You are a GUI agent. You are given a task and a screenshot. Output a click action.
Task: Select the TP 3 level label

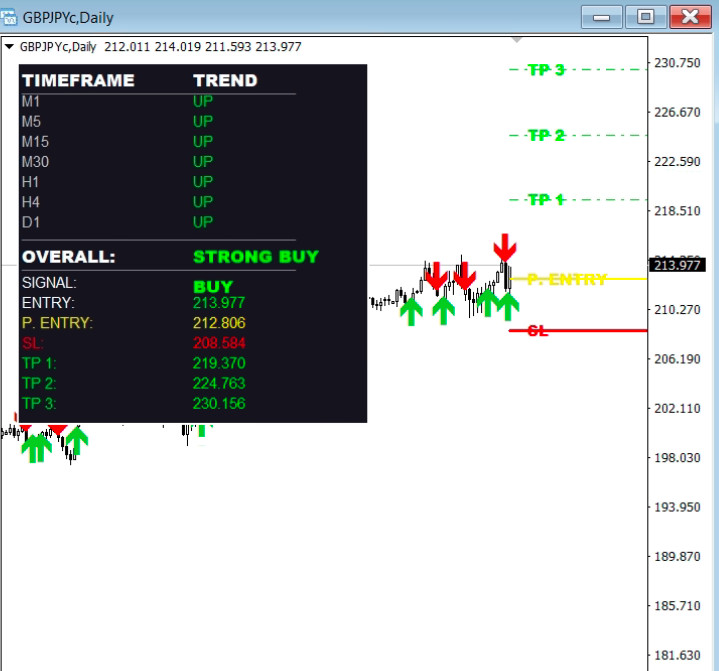coord(546,70)
